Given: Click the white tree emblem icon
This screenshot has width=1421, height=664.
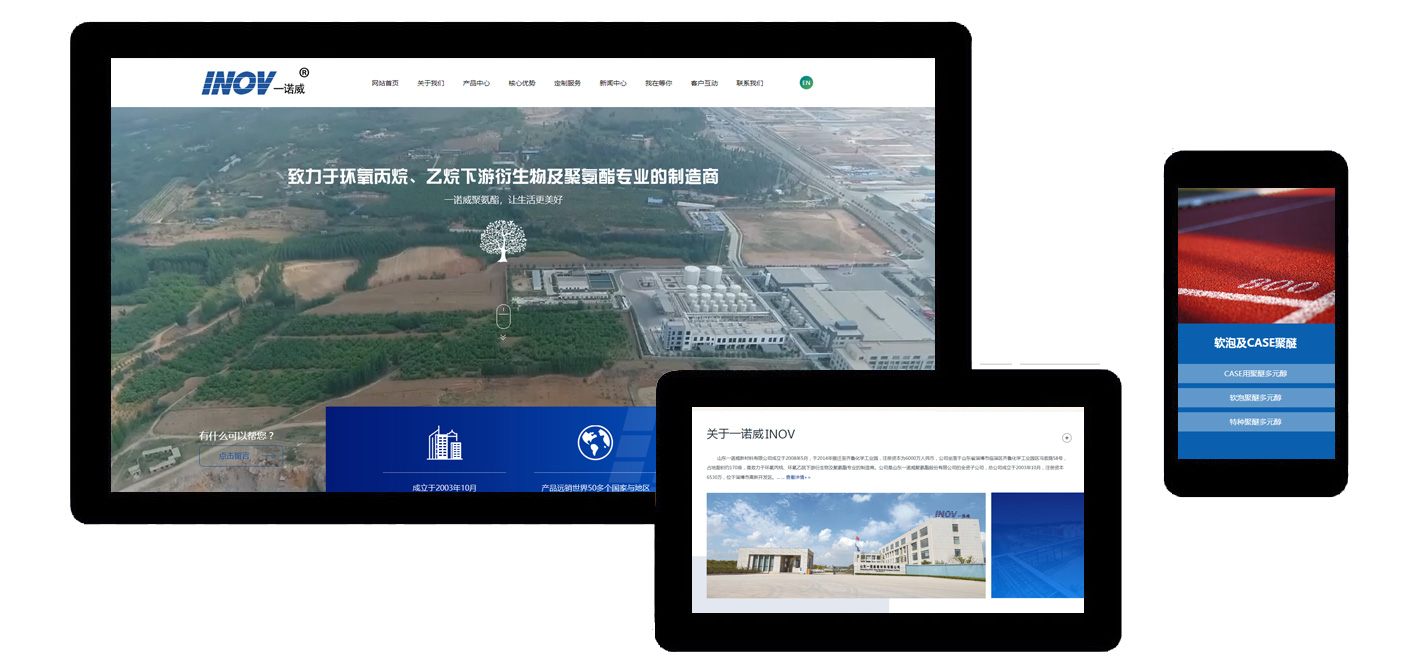Looking at the screenshot, I should click(503, 240).
